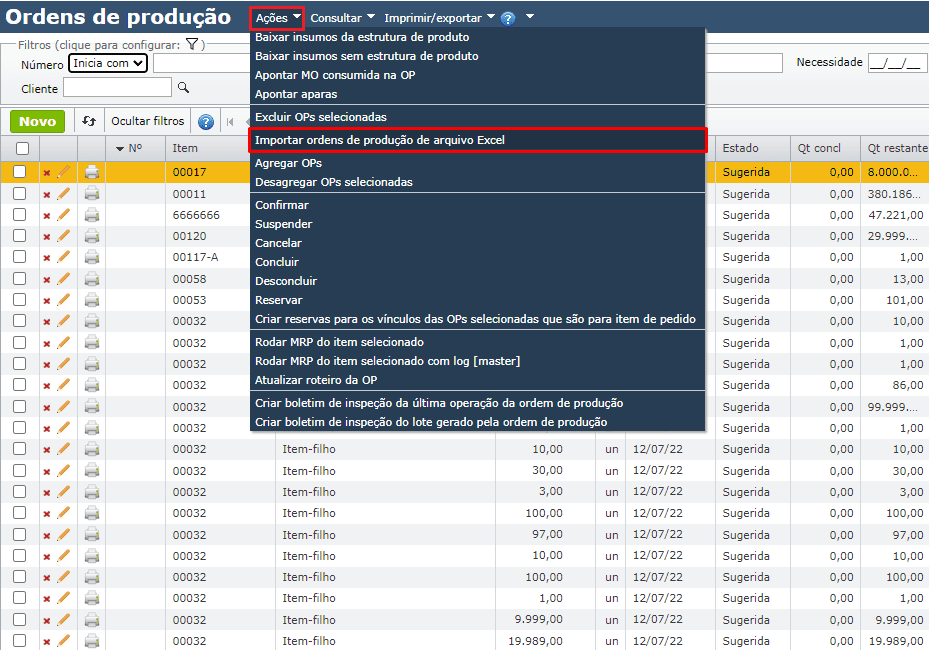Open the Consultar dropdown menu
The height and width of the screenshot is (650, 929).
coord(340,16)
